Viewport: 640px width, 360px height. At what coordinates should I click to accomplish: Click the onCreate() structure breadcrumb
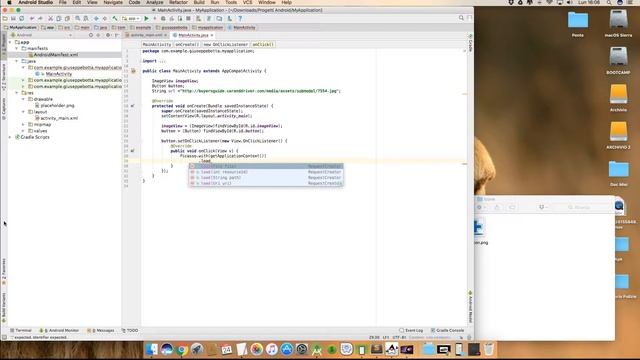pos(187,44)
